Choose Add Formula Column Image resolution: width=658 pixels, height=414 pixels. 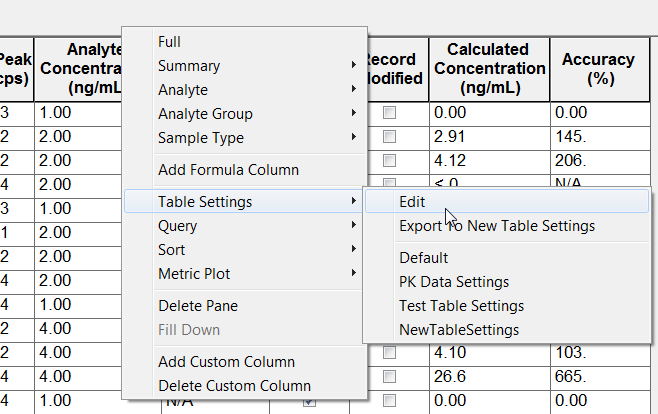click(x=228, y=170)
